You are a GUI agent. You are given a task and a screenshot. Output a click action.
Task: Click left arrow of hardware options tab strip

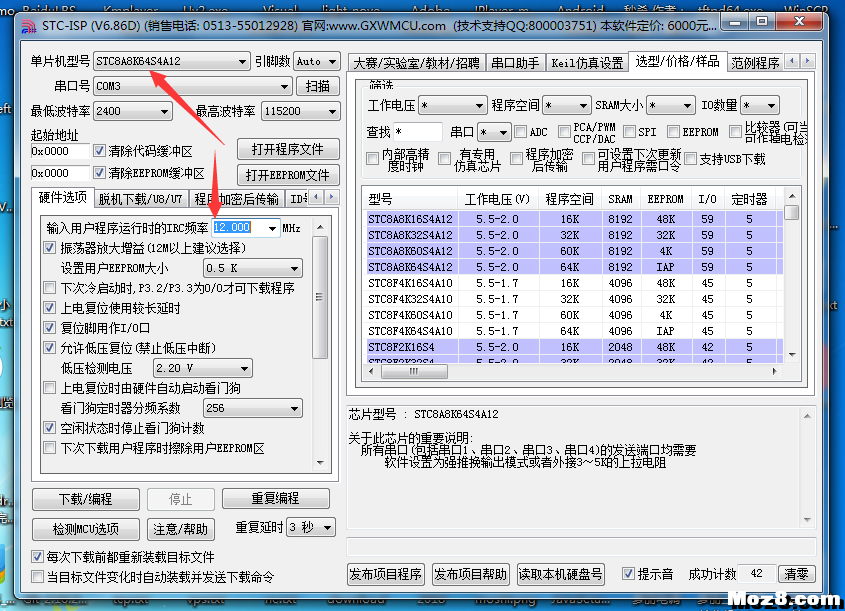pyautogui.click(x=316, y=197)
